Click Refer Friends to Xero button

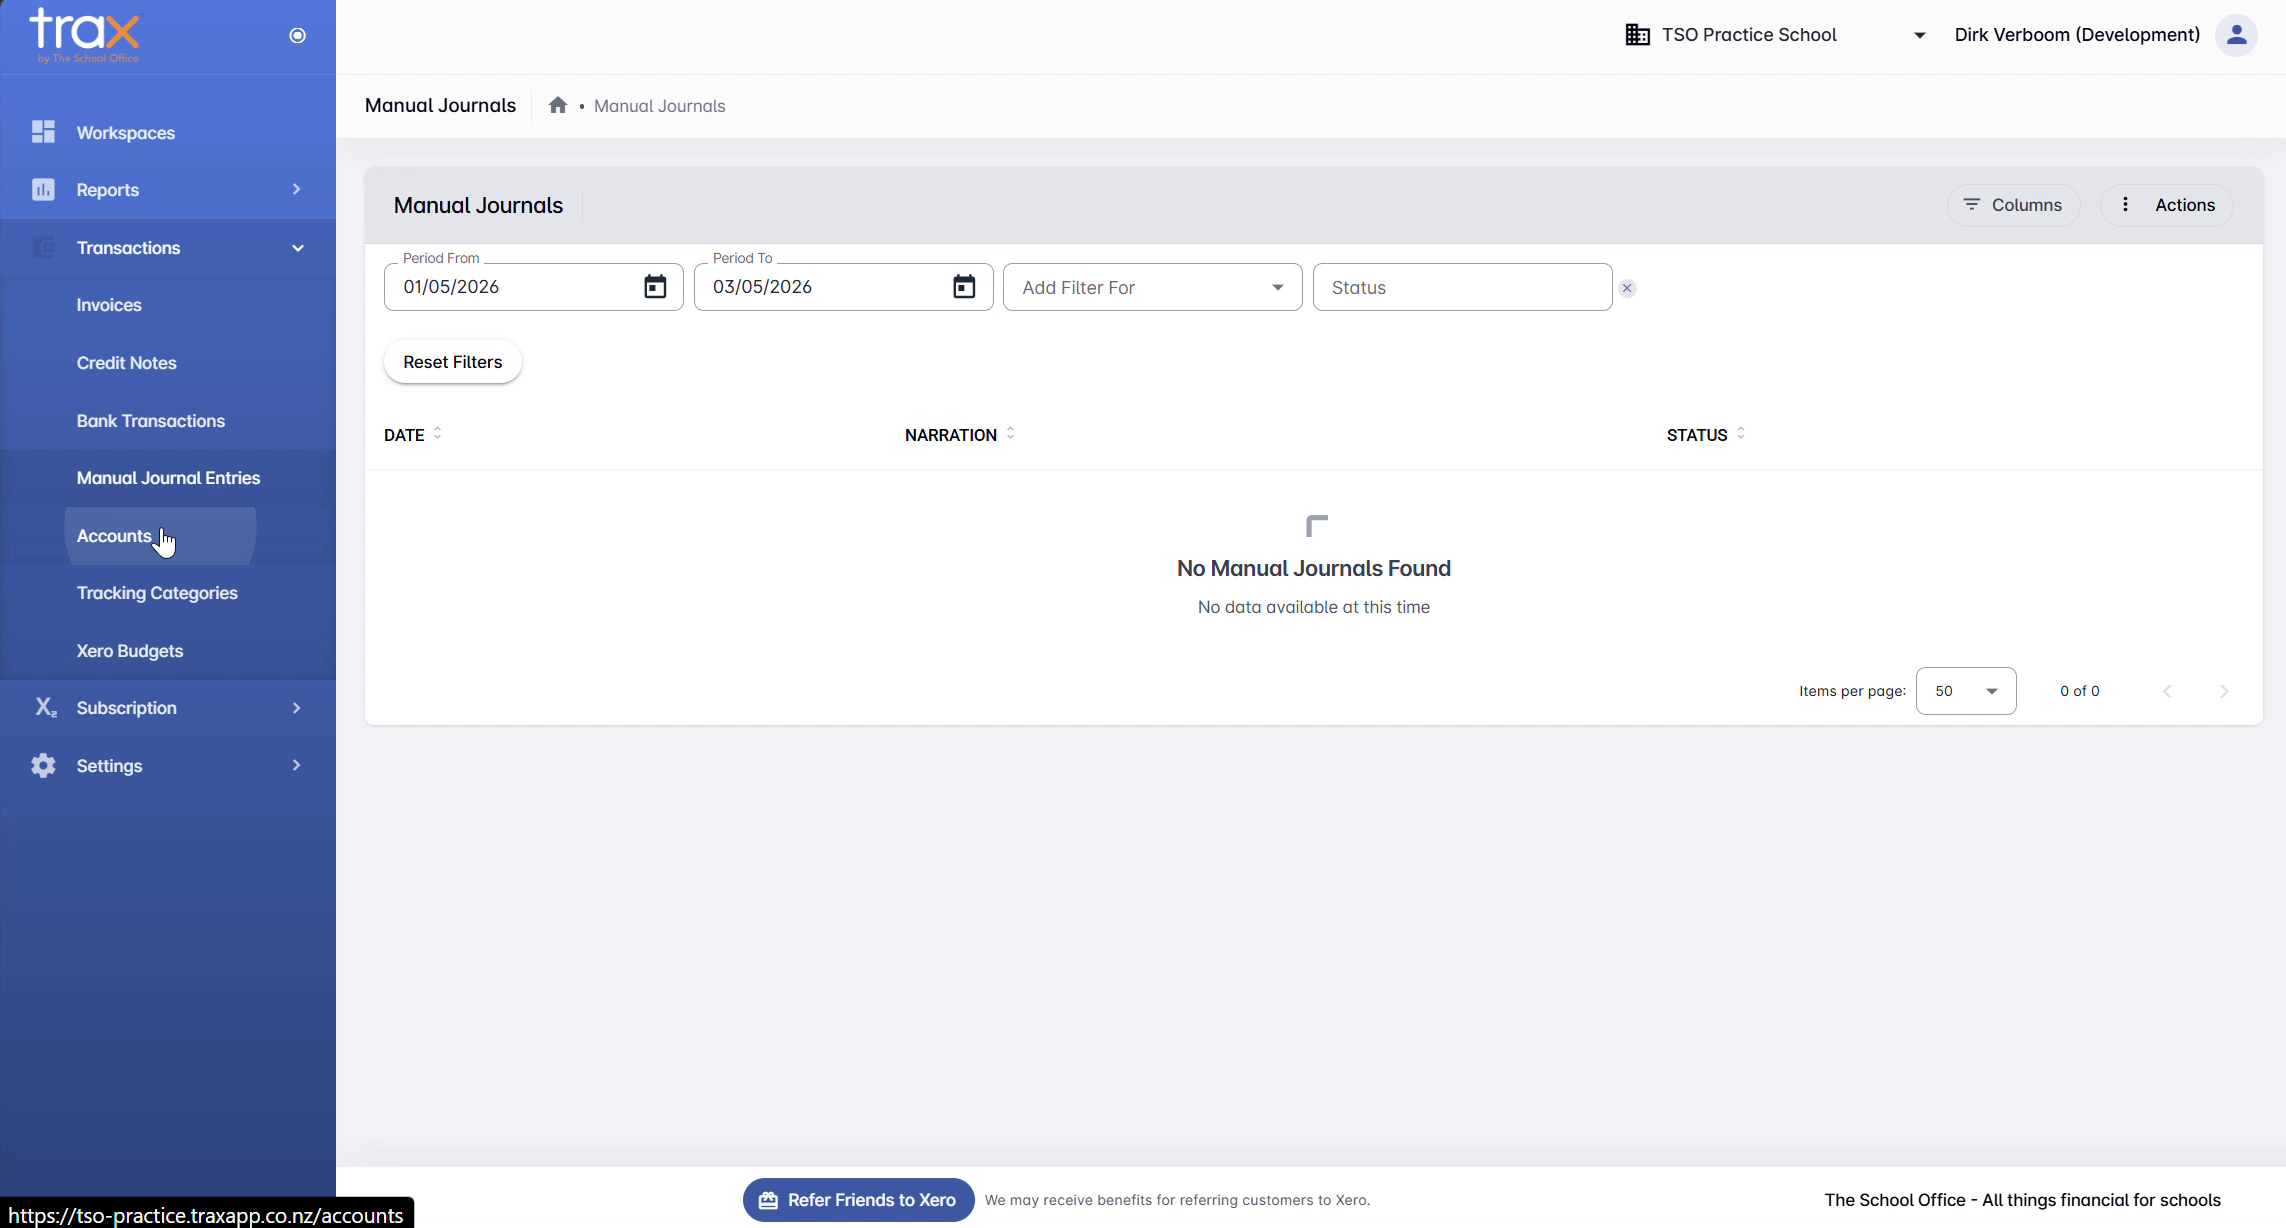point(858,1200)
